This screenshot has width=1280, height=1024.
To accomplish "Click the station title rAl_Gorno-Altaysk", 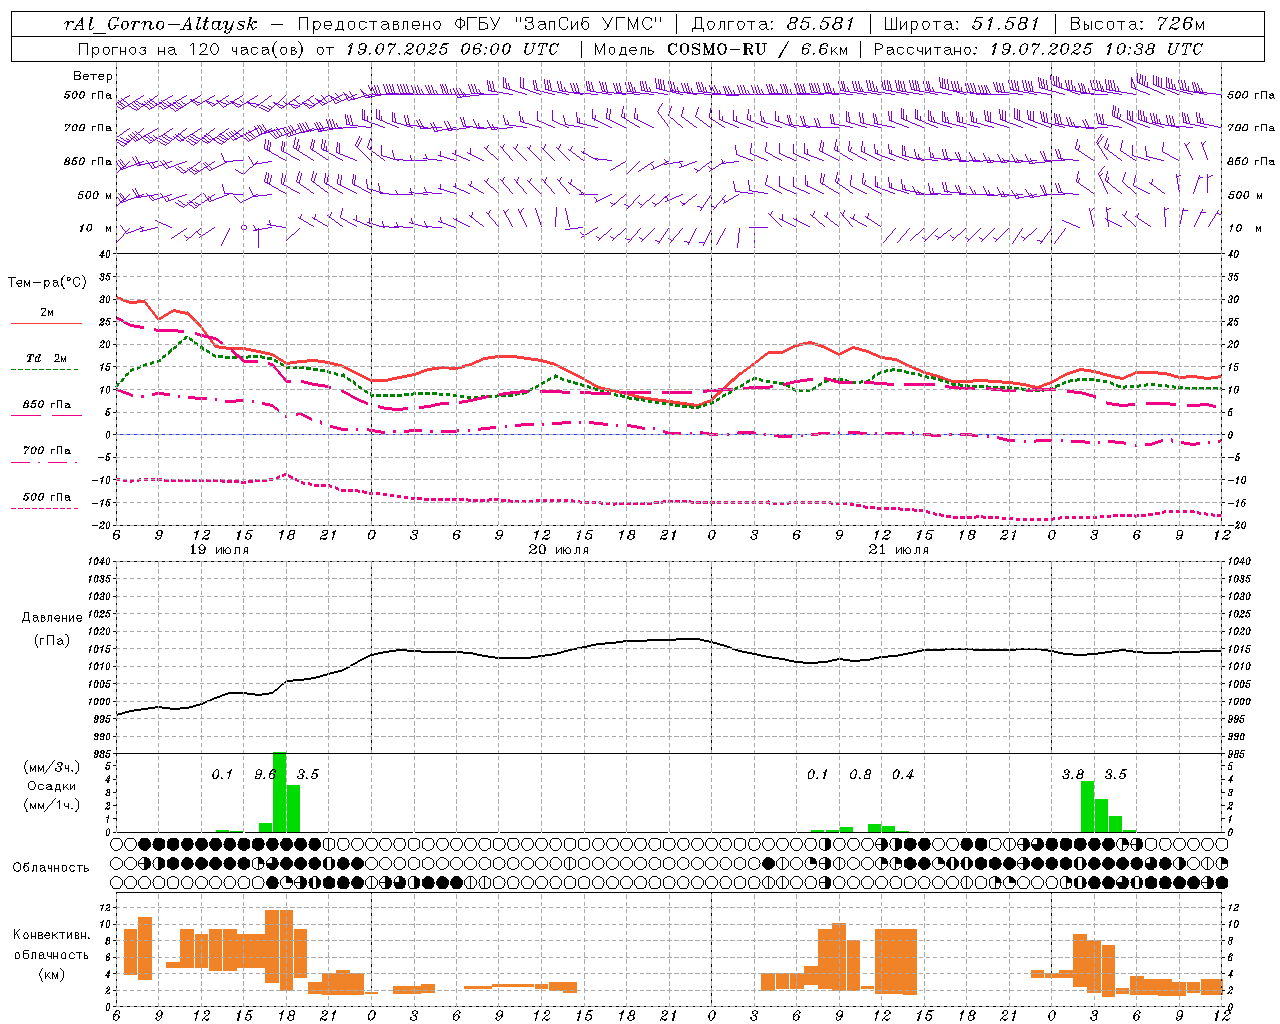I will click(162, 24).
